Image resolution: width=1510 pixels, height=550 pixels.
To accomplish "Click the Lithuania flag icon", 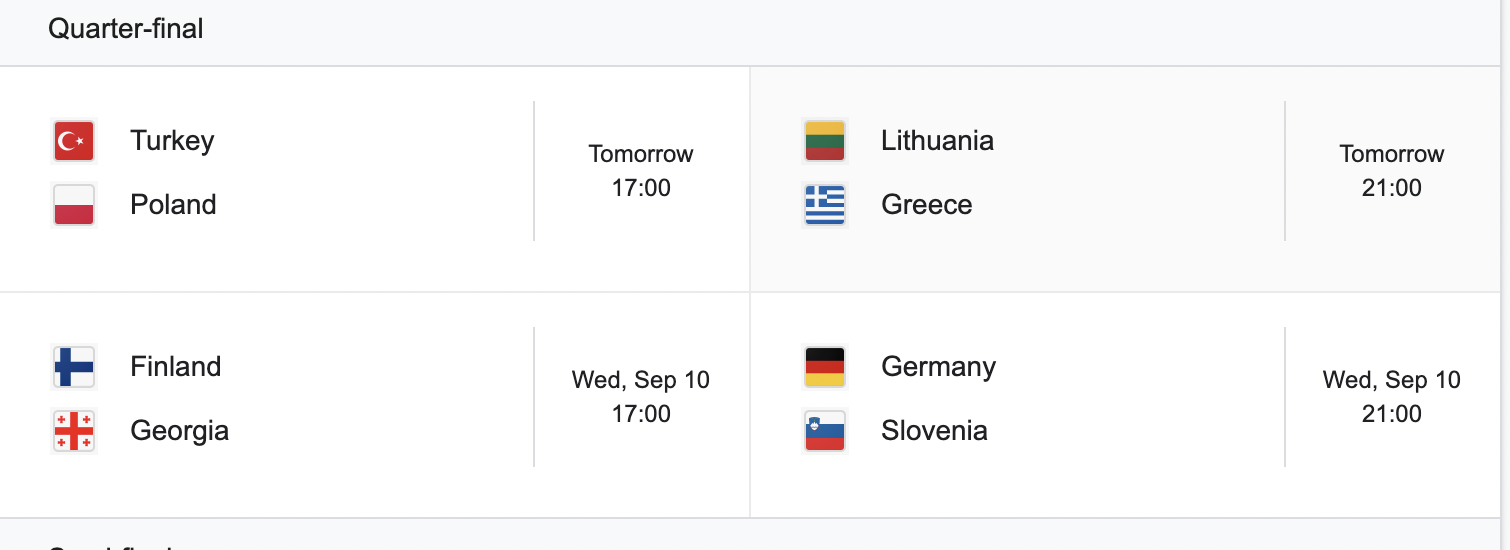I will [x=825, y=141].
